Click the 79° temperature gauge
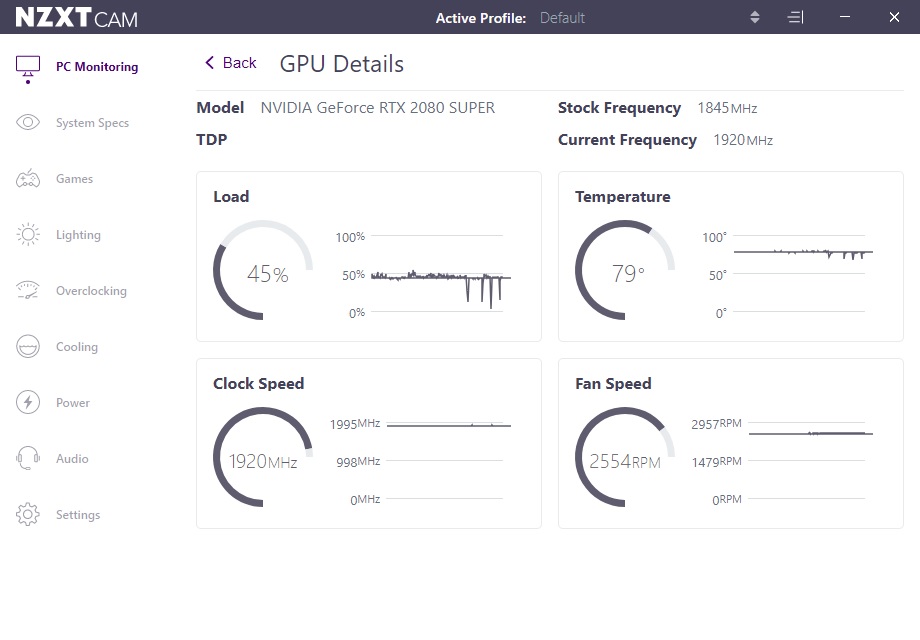The height and width of the screenshot is (640, 920). tap(625, 270)
